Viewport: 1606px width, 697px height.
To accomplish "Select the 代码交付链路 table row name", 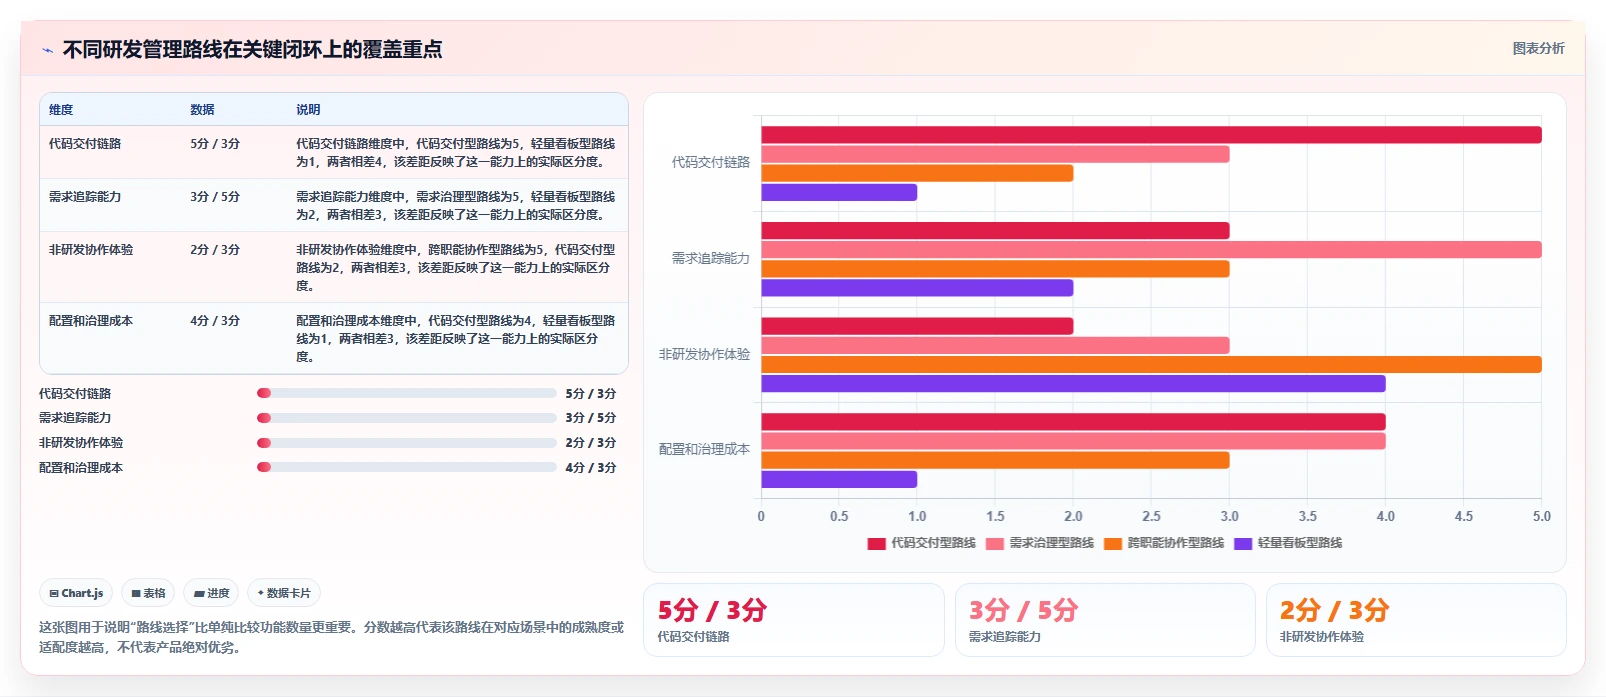I will coord(85,144).
